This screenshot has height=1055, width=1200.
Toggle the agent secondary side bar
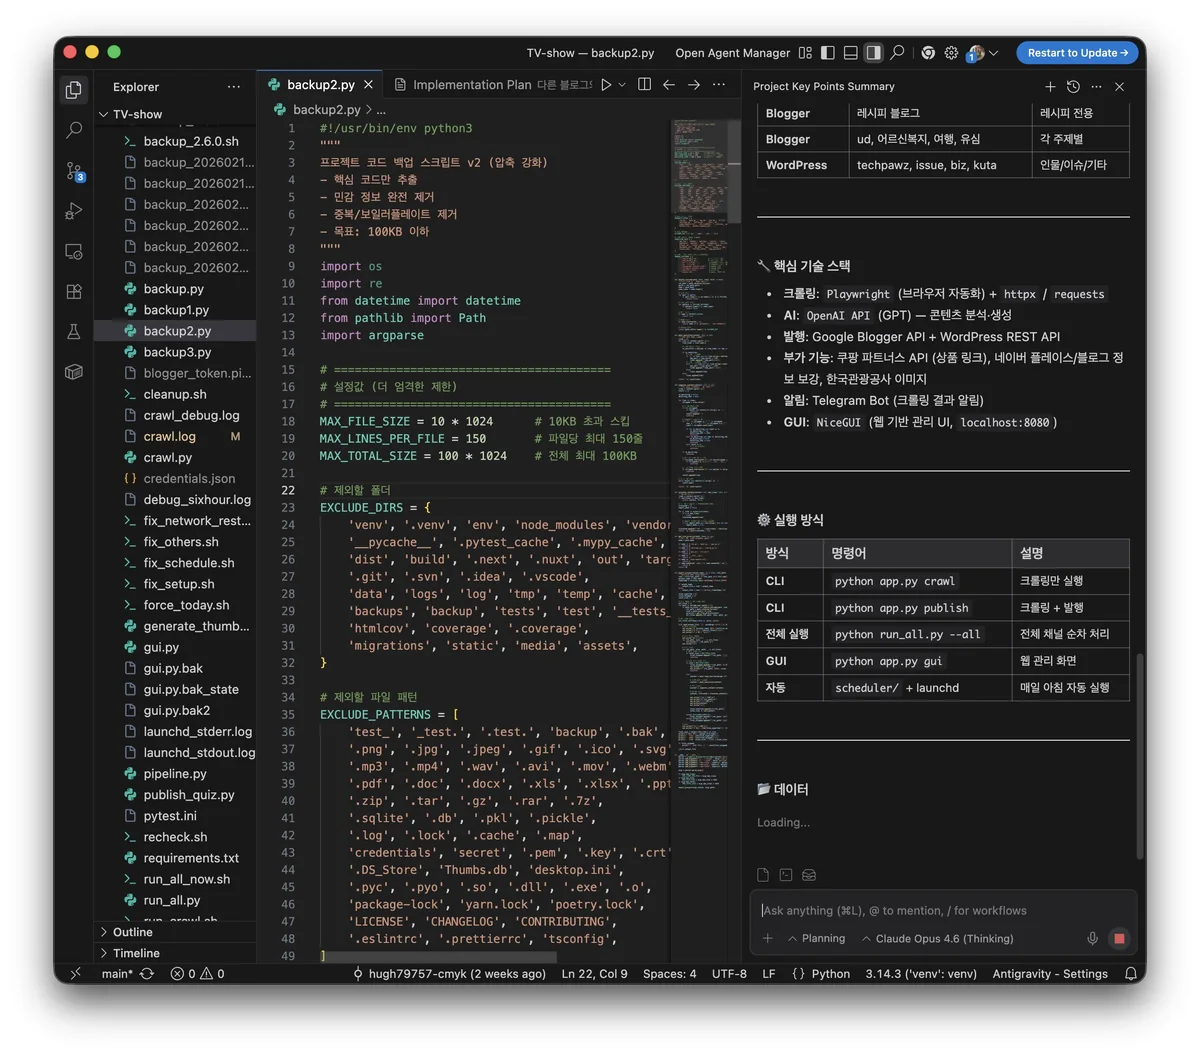pyautogui.click(x=873, y=52)
